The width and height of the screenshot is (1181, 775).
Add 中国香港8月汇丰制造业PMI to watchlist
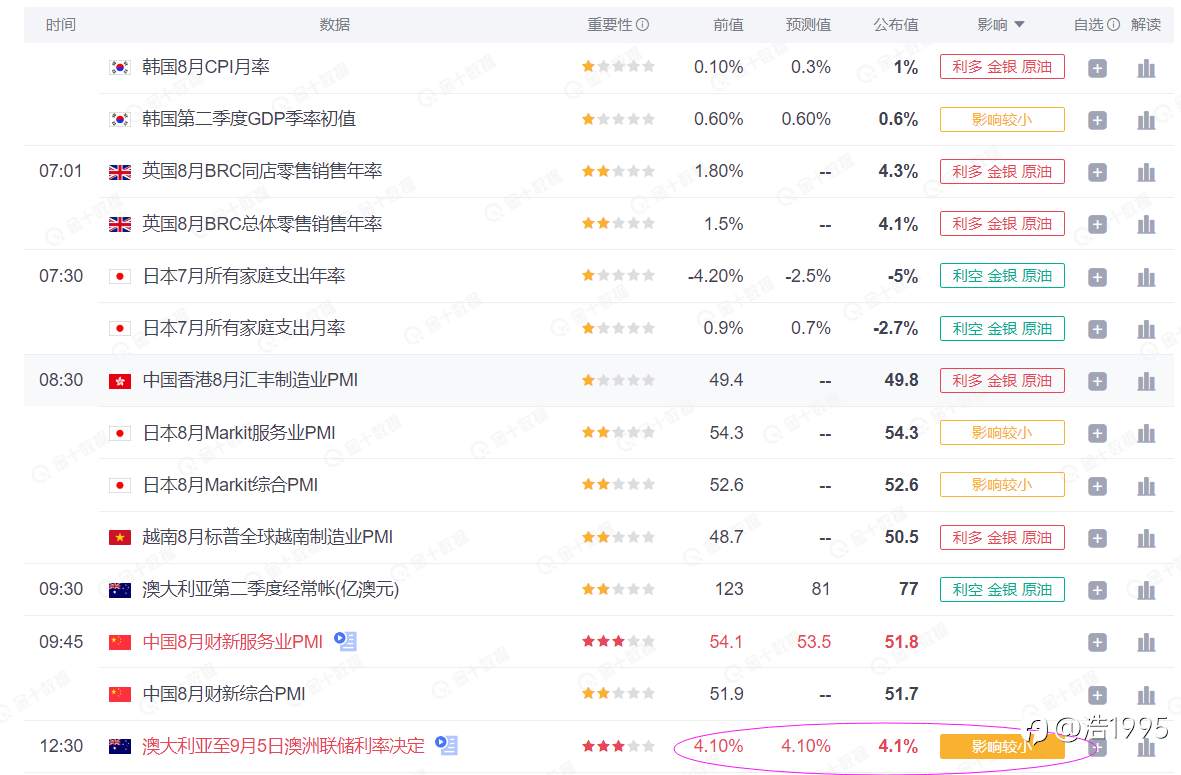(1097, 381)
